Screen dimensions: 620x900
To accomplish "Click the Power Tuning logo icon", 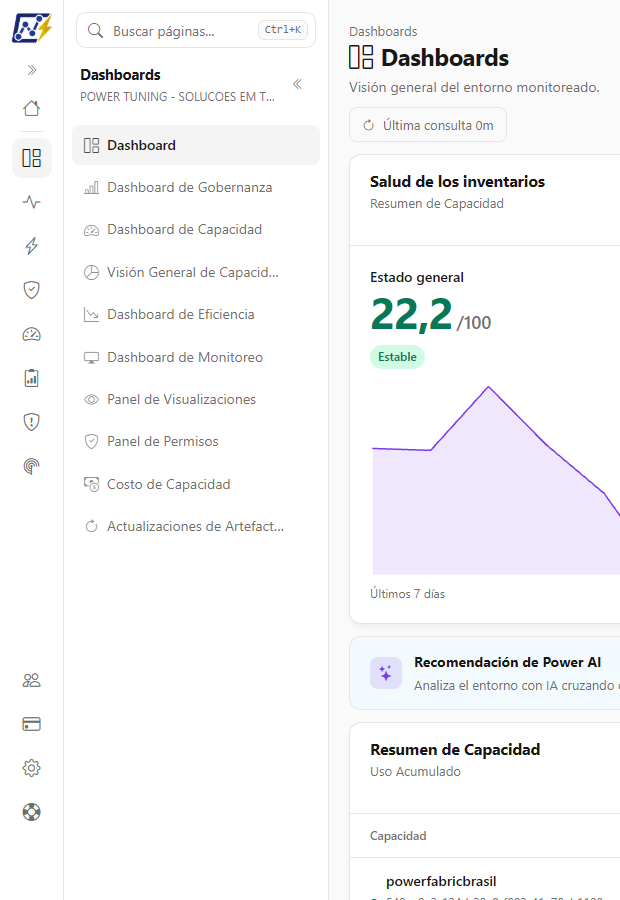I will coord(32,28).
